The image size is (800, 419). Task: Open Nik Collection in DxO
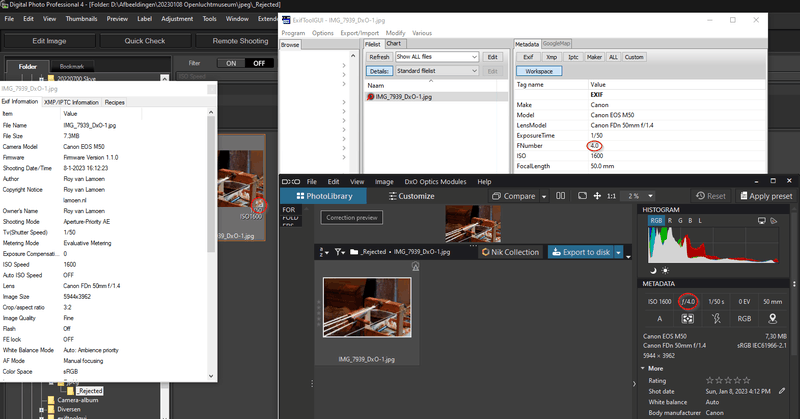coord(510,252)
